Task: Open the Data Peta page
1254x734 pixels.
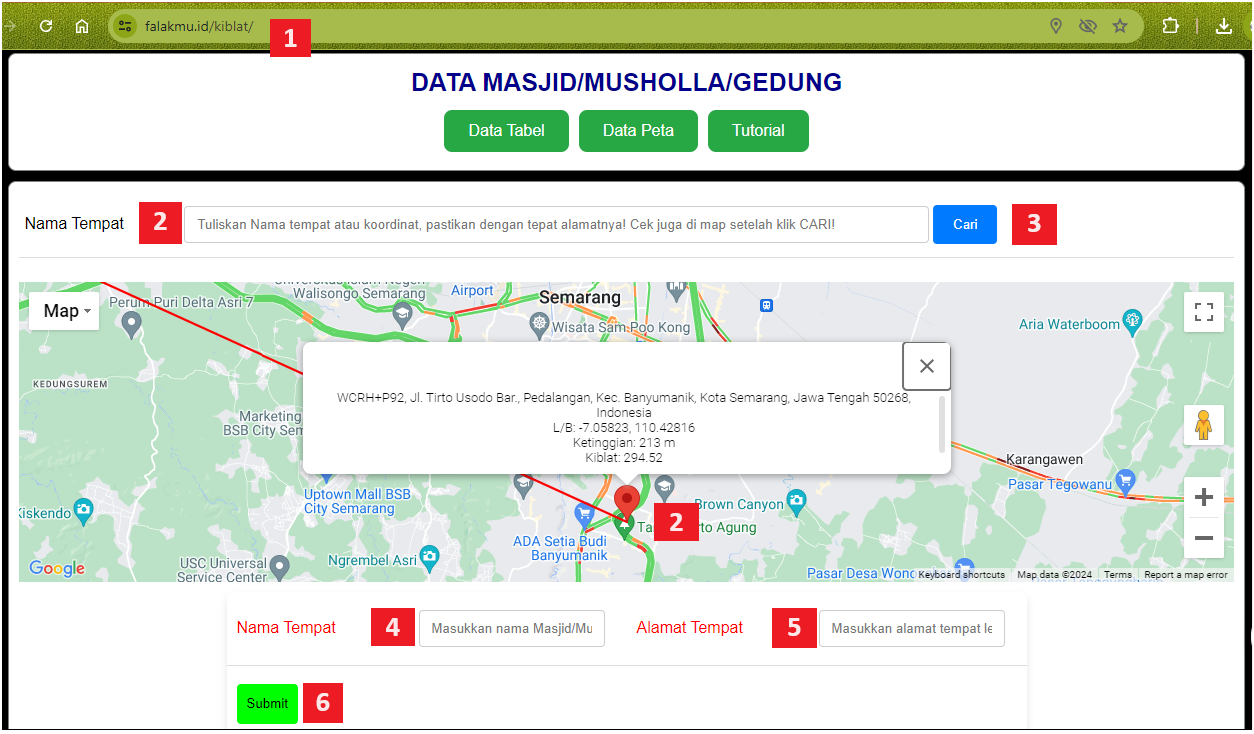Action: click(x=638, y=131)
